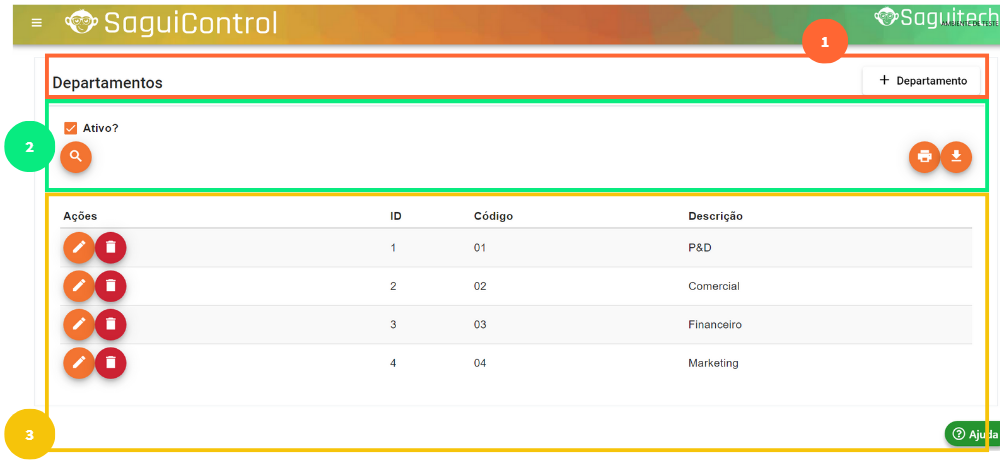Edit the P&D department row
Viewport: 1000px width, 462px height.
pos(79,247)
